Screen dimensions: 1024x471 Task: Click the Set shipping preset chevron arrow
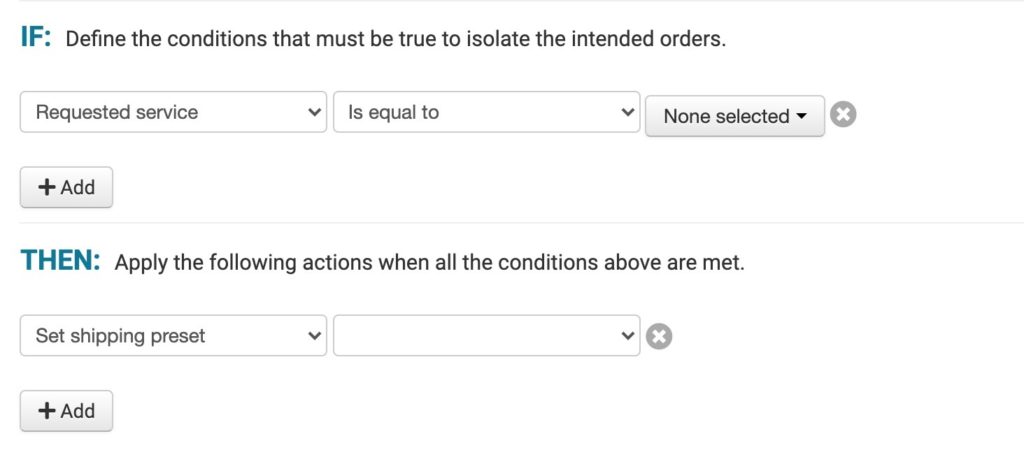(x=314, y=336)
